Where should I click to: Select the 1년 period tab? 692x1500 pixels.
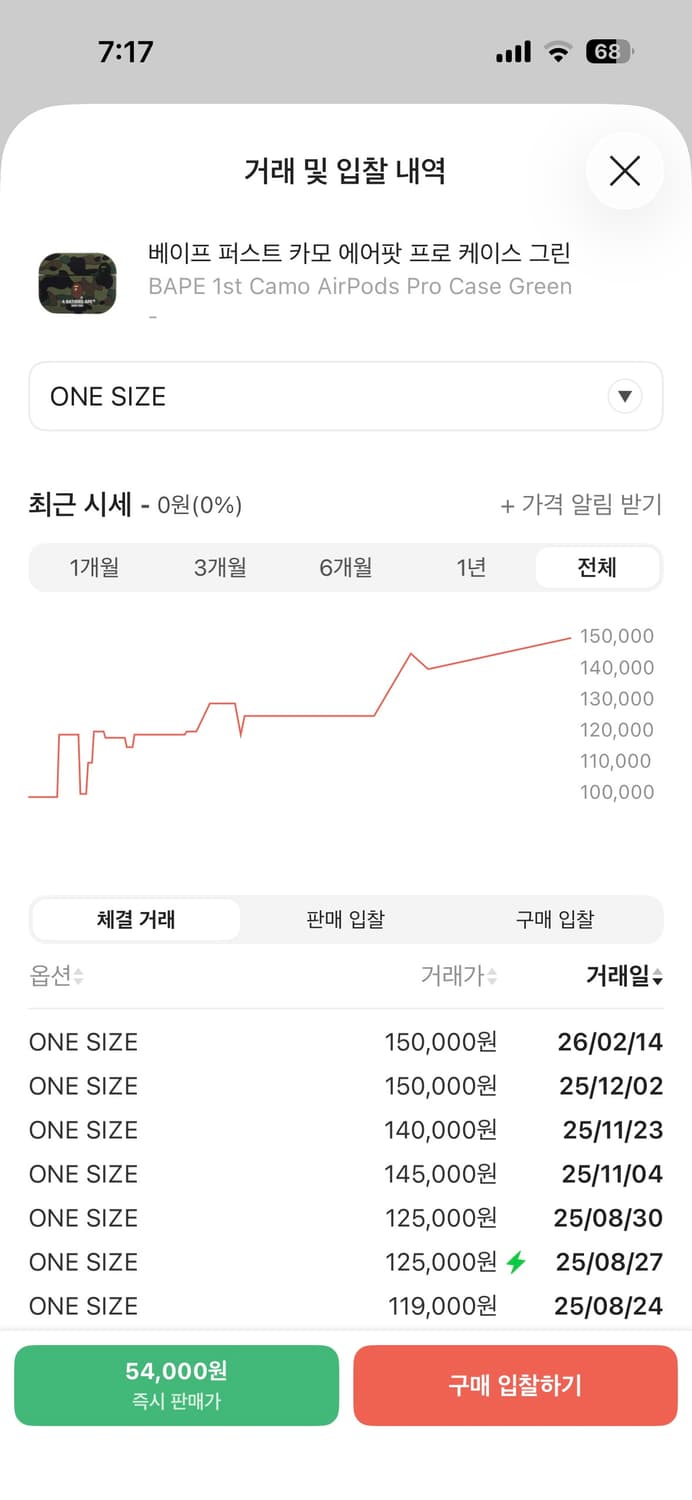470,567
